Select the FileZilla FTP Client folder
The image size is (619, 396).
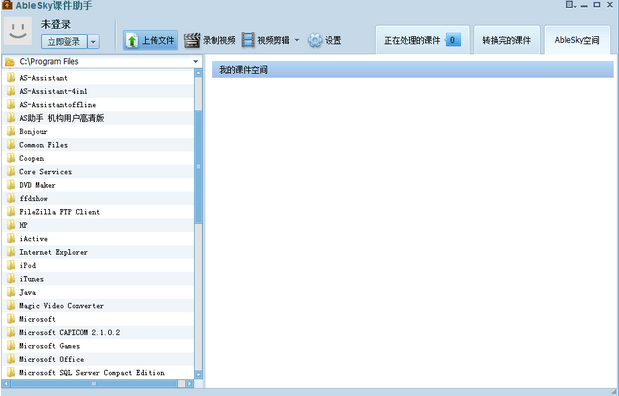(98, 212)
